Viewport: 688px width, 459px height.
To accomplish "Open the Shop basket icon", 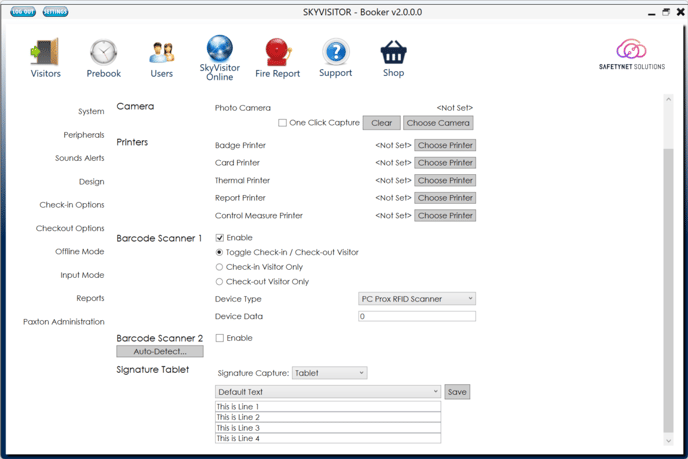I will click(393, 53).
